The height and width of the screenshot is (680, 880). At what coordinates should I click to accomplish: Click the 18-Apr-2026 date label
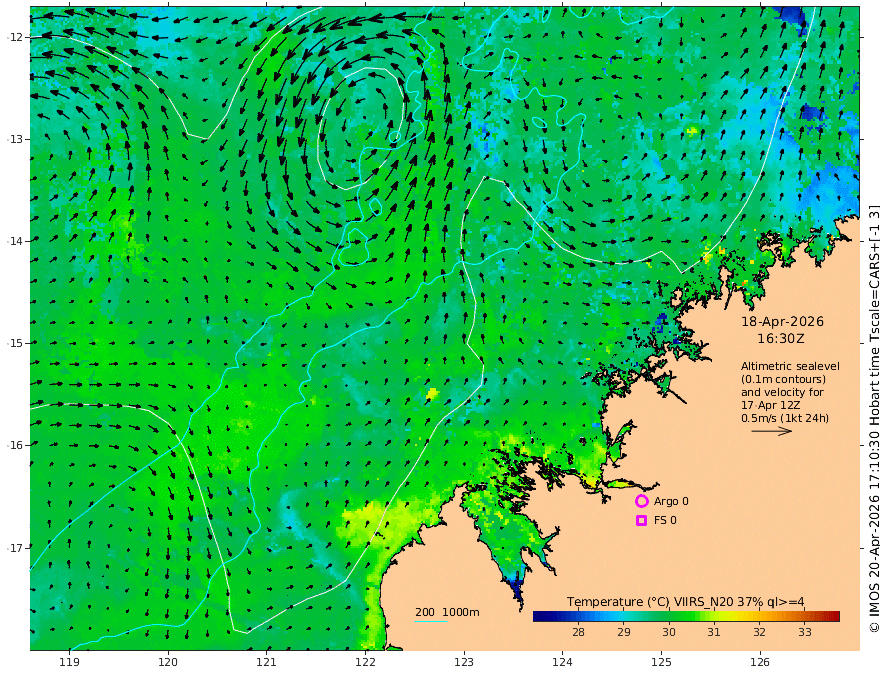tap(782, 321)
